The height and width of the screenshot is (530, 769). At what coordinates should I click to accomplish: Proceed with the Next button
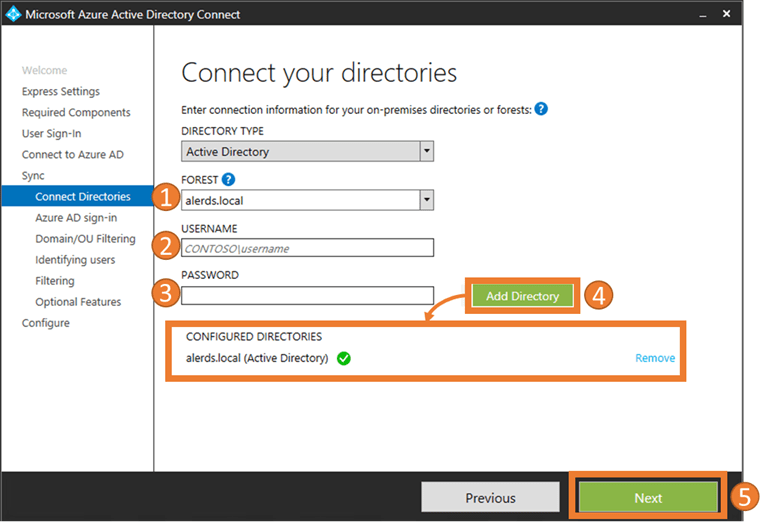648,498
